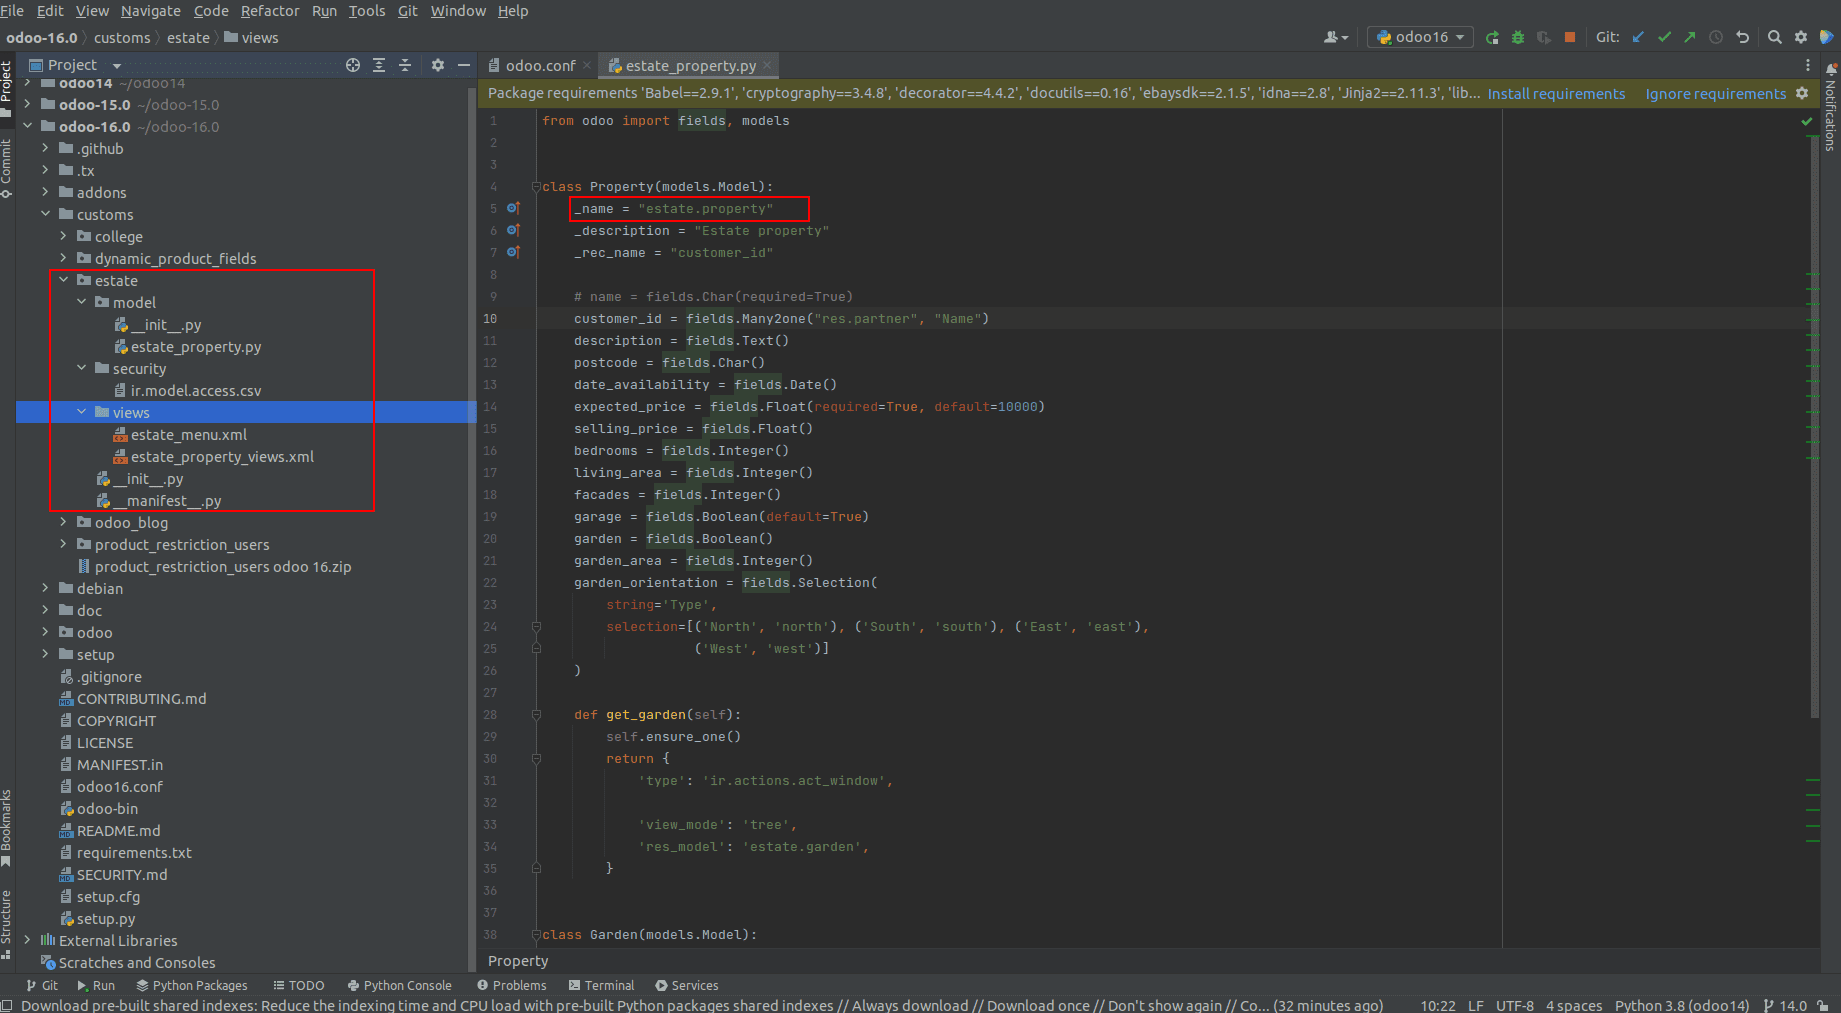Push commits with Git push arrow
The height and width of the screenshot is (1013, 1841).
pyautogui.click(x=1690, y=37)
